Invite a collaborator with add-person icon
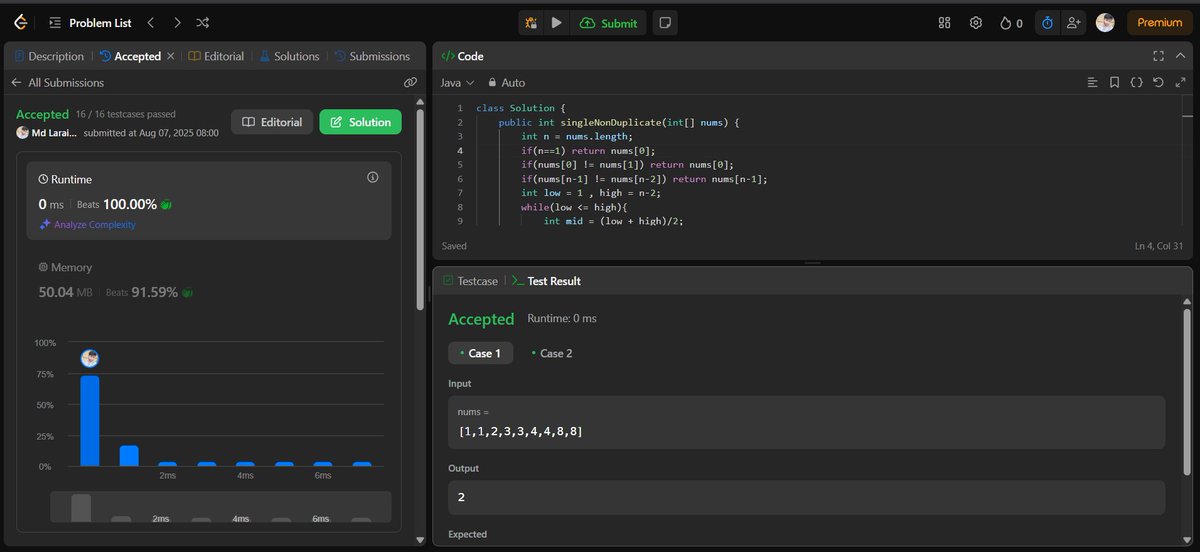This screenshot has height=552, width=1200. pos(1074,22)
